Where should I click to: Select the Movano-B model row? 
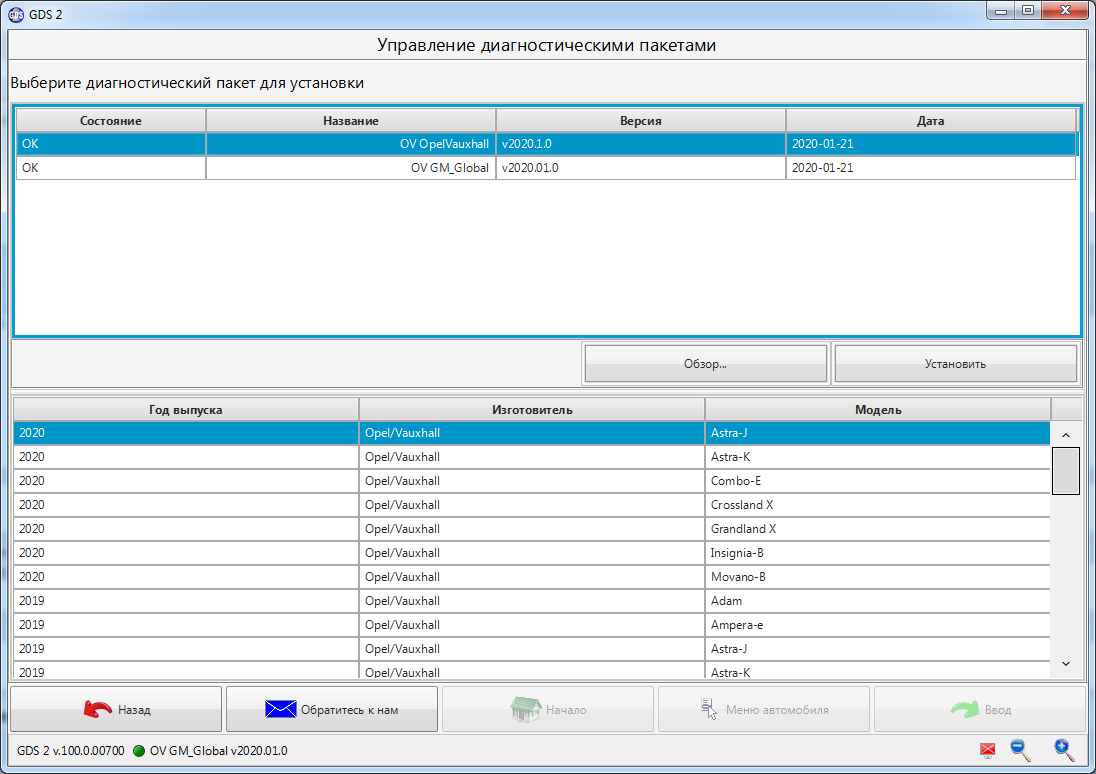[x=532, y=577]
